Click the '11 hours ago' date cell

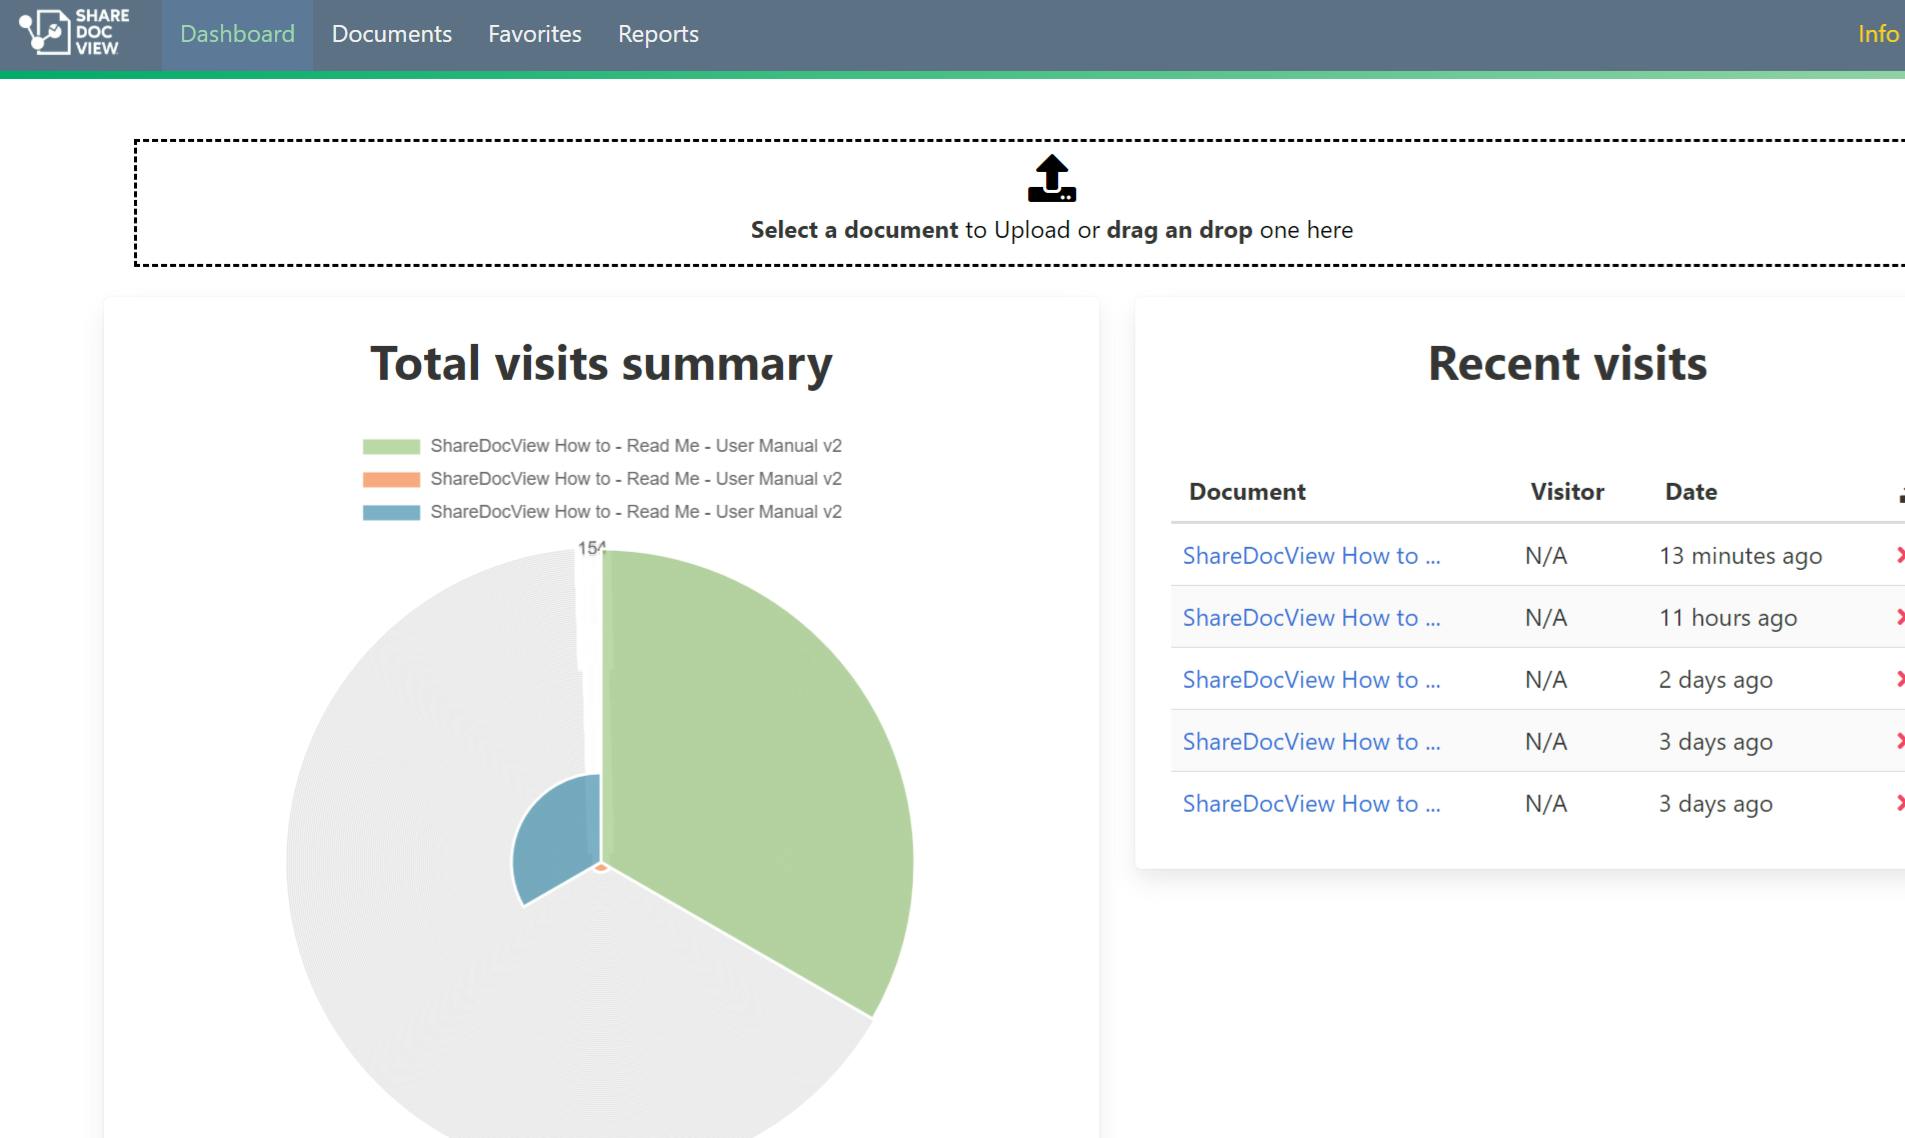pyautogui.click(x=1728, y=618)
